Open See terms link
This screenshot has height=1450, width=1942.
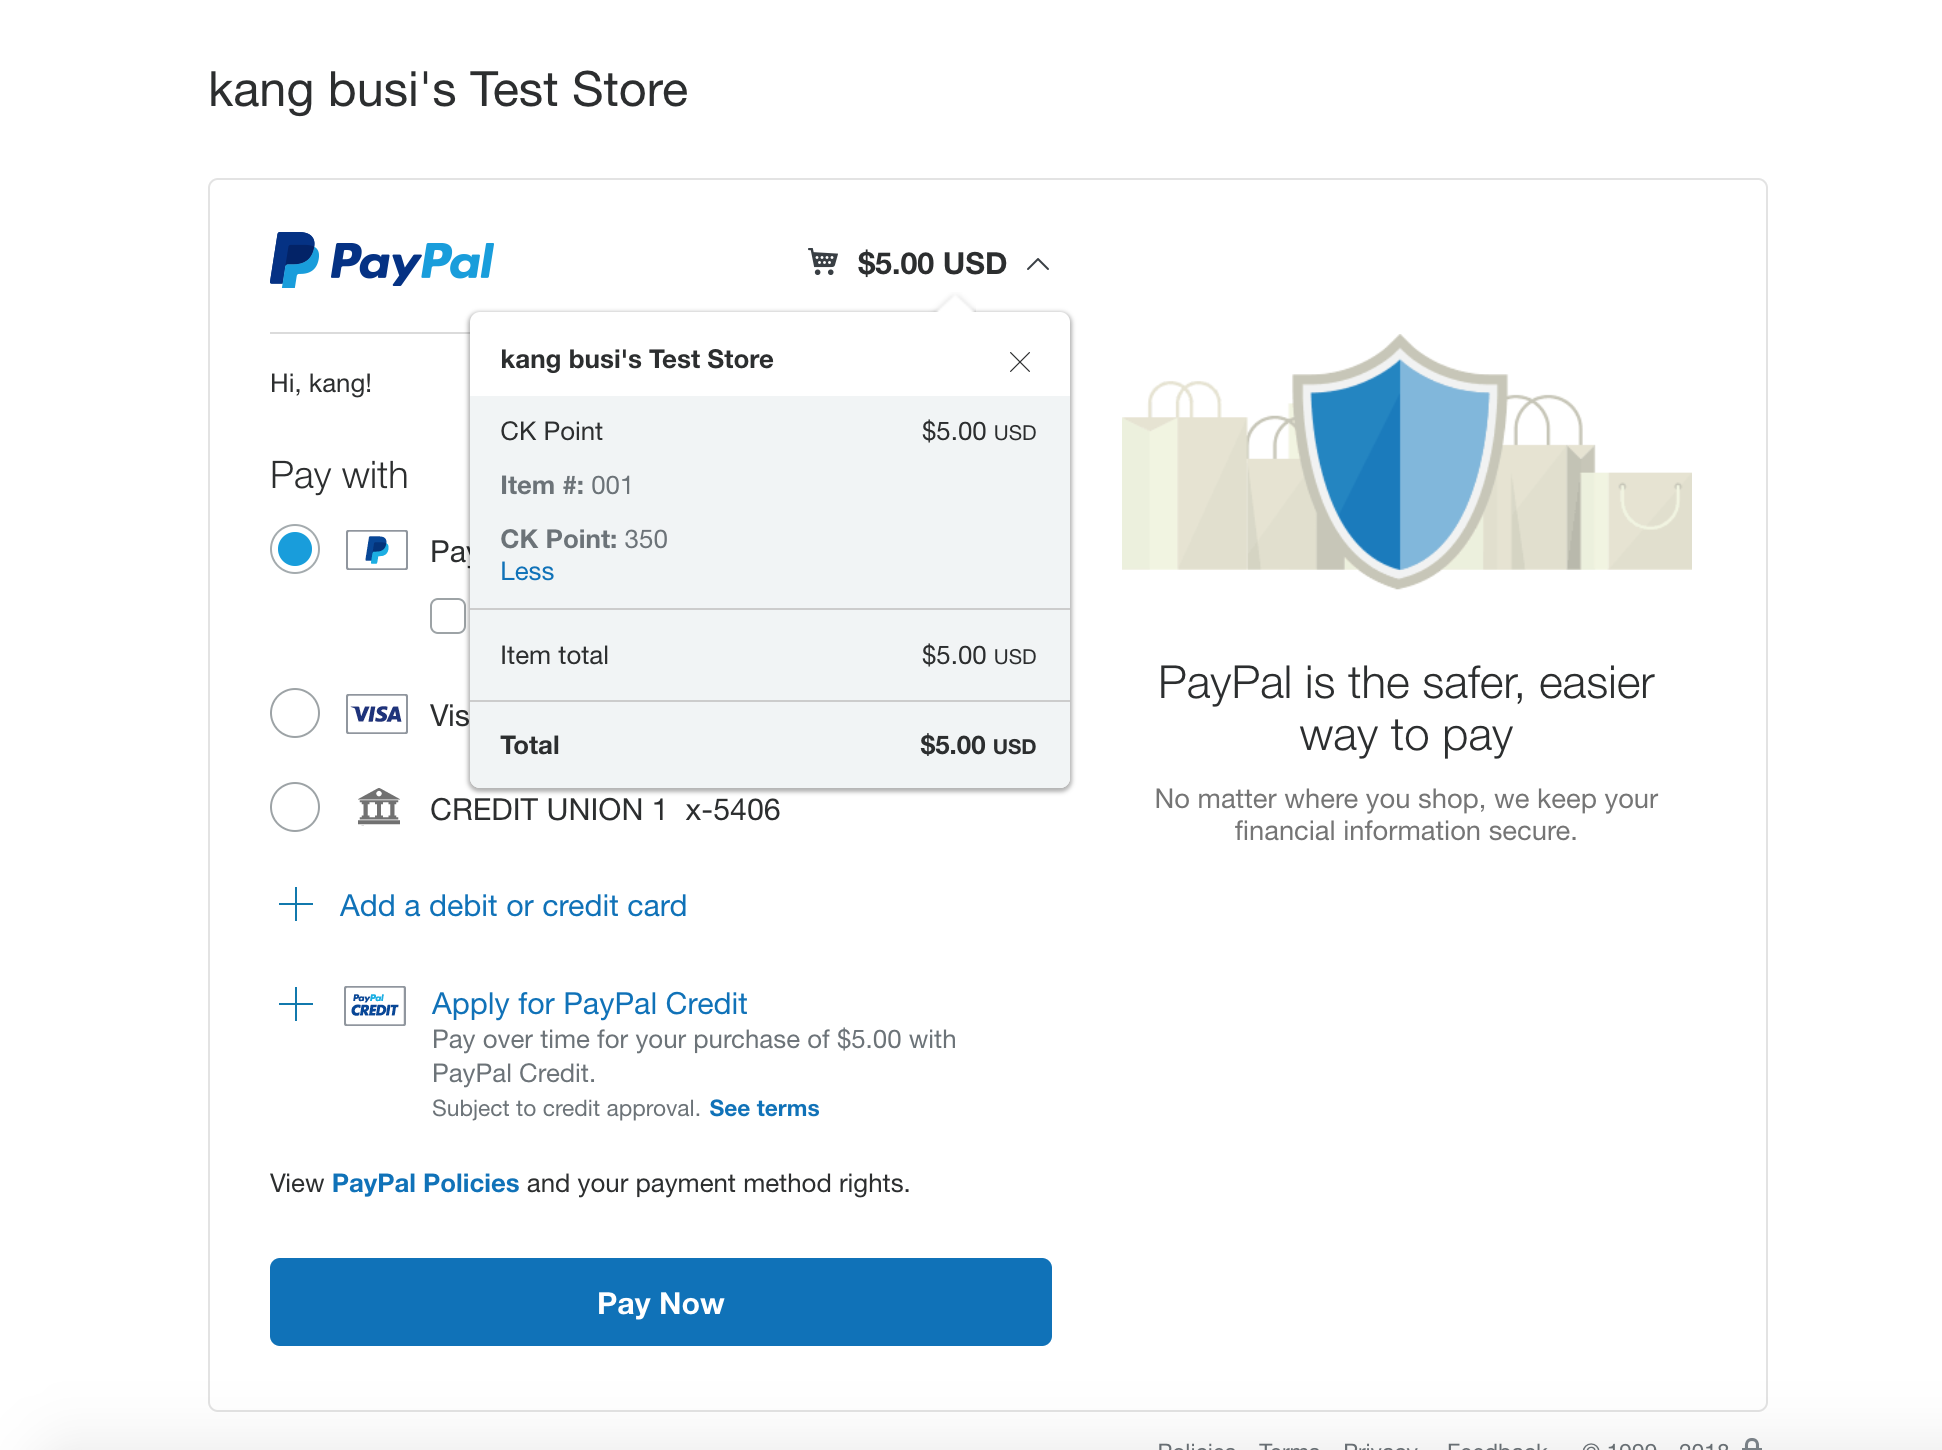point(764,1109)
